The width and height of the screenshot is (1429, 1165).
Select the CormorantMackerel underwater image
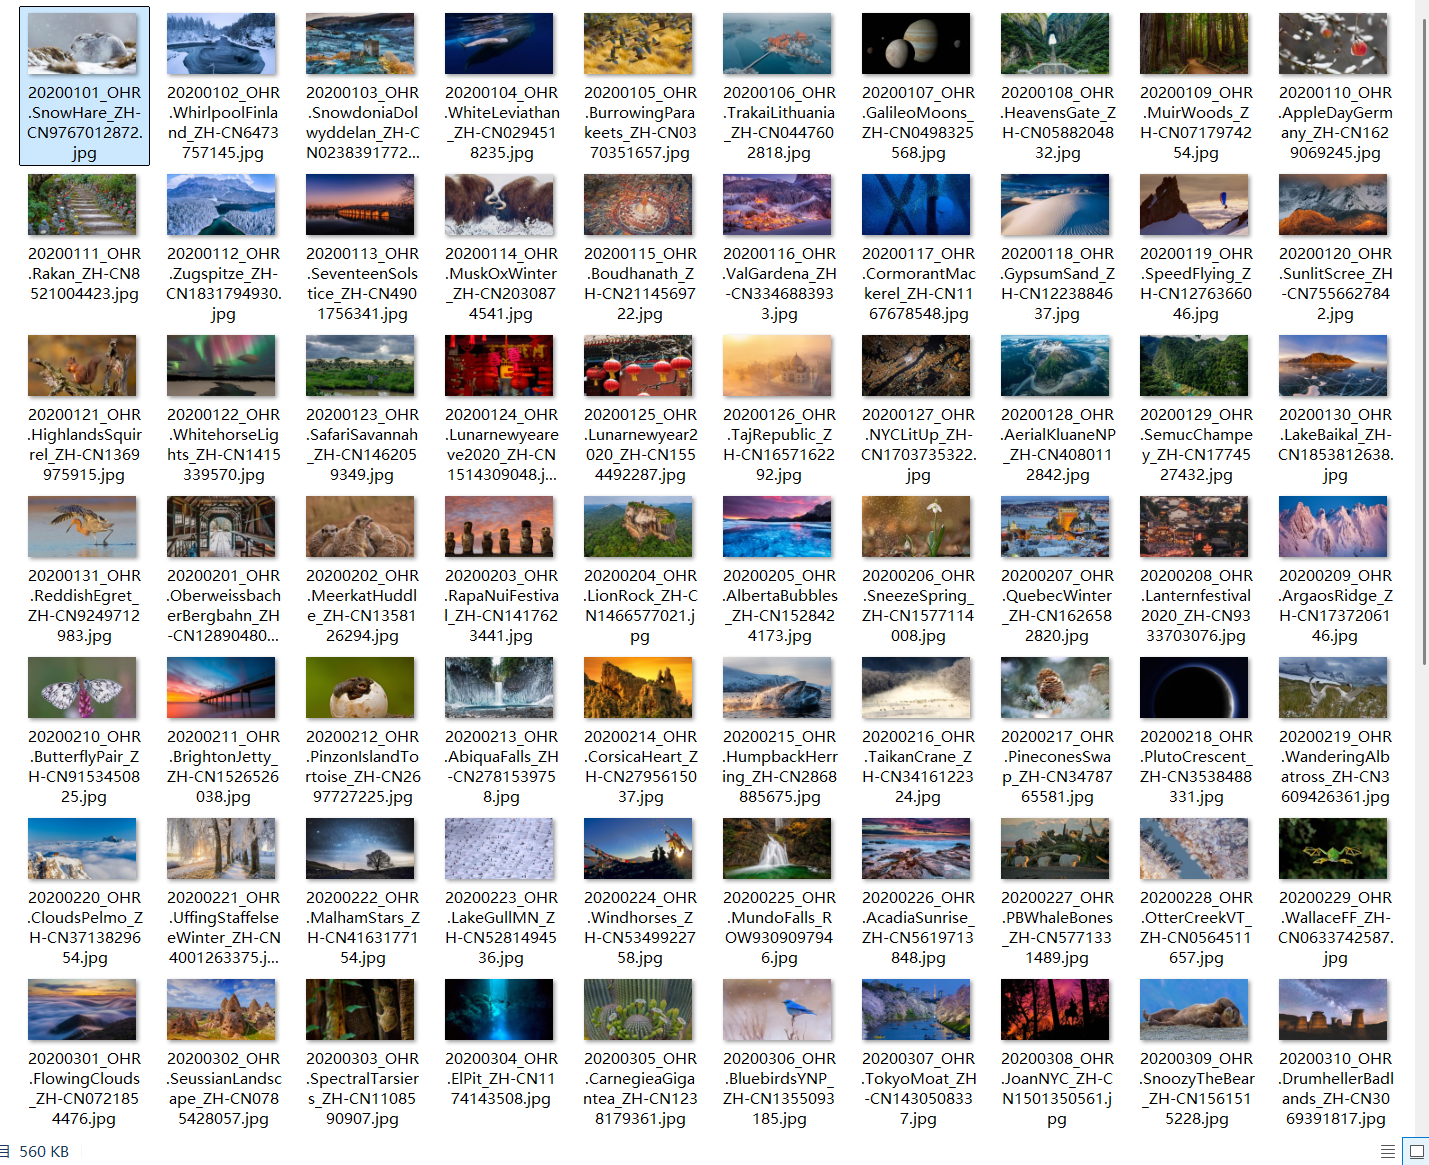tap(917, 206)
